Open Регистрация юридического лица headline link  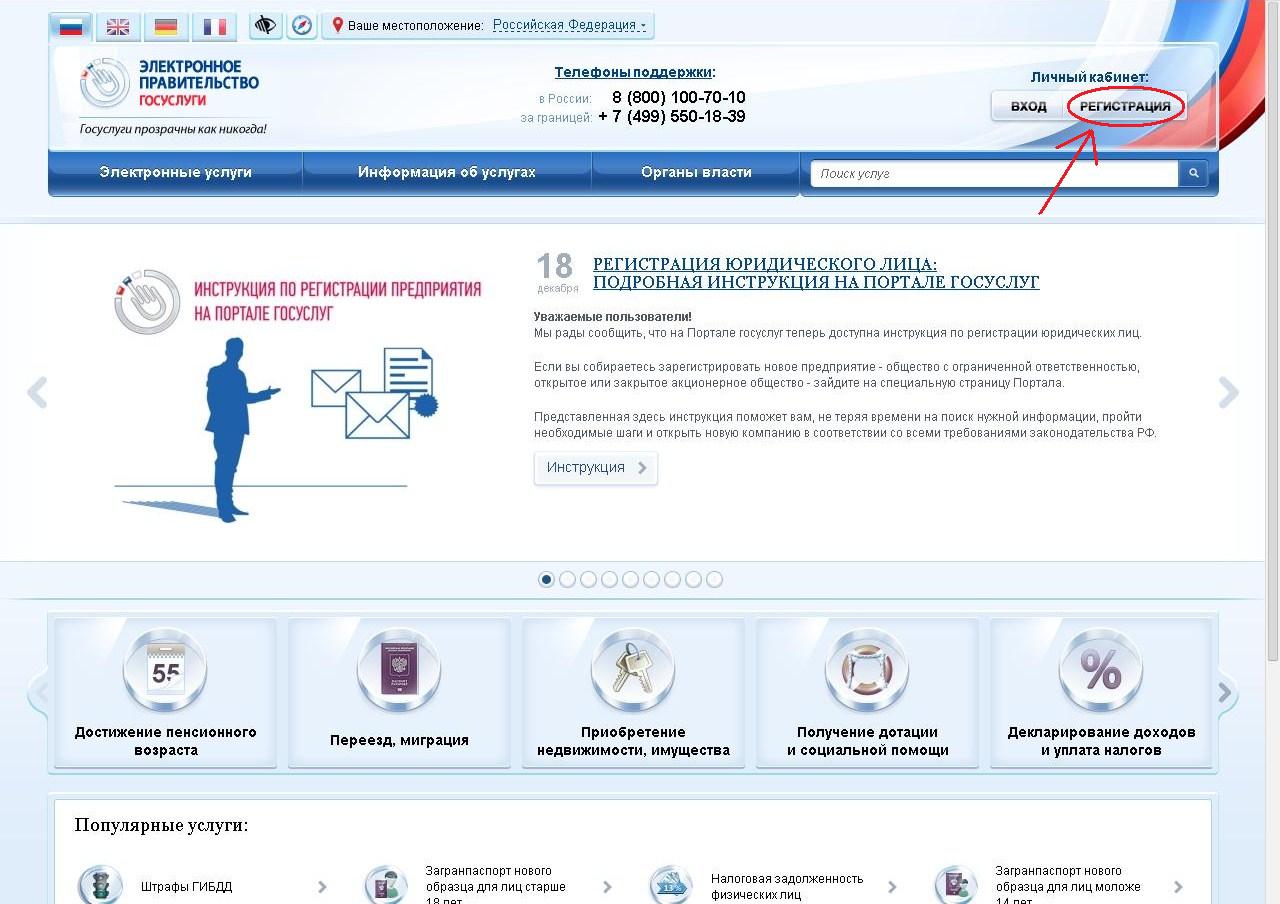click(816, 273)
